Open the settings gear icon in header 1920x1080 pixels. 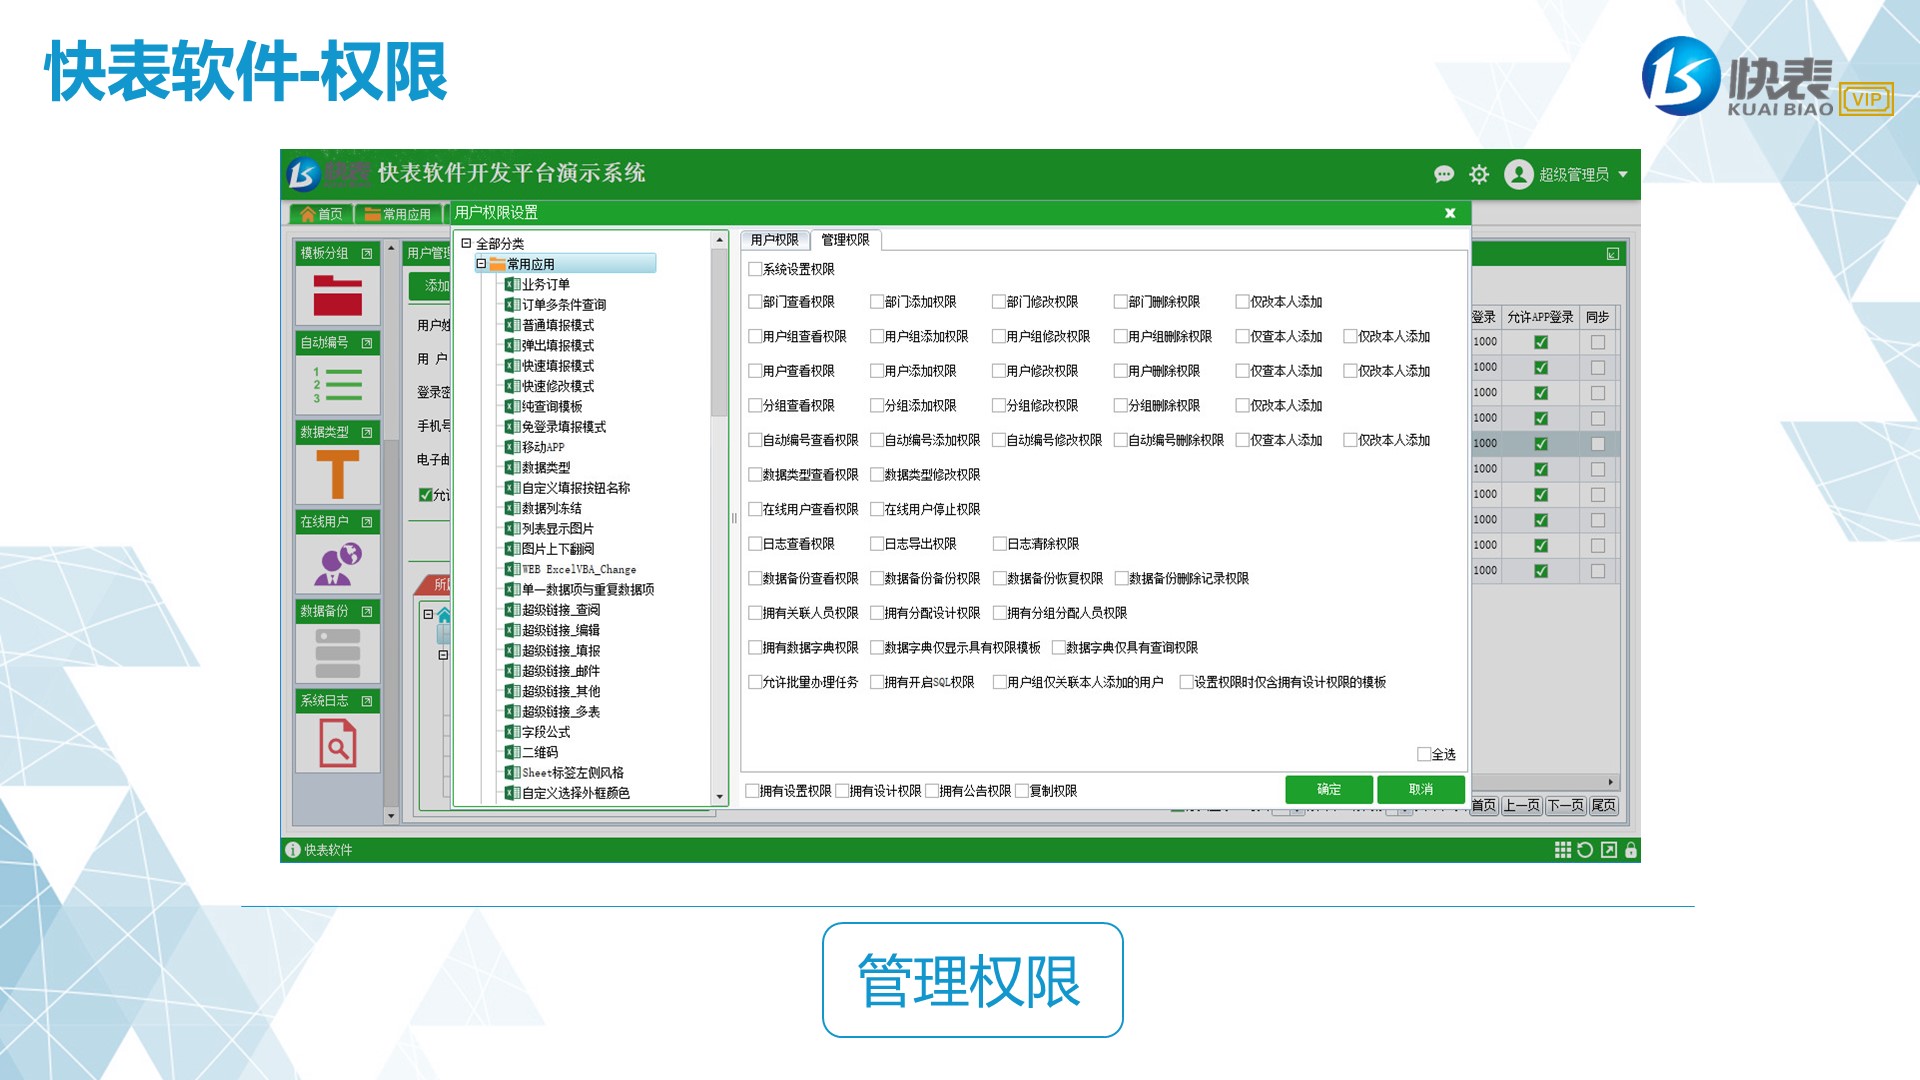[x=1479, y=175]
